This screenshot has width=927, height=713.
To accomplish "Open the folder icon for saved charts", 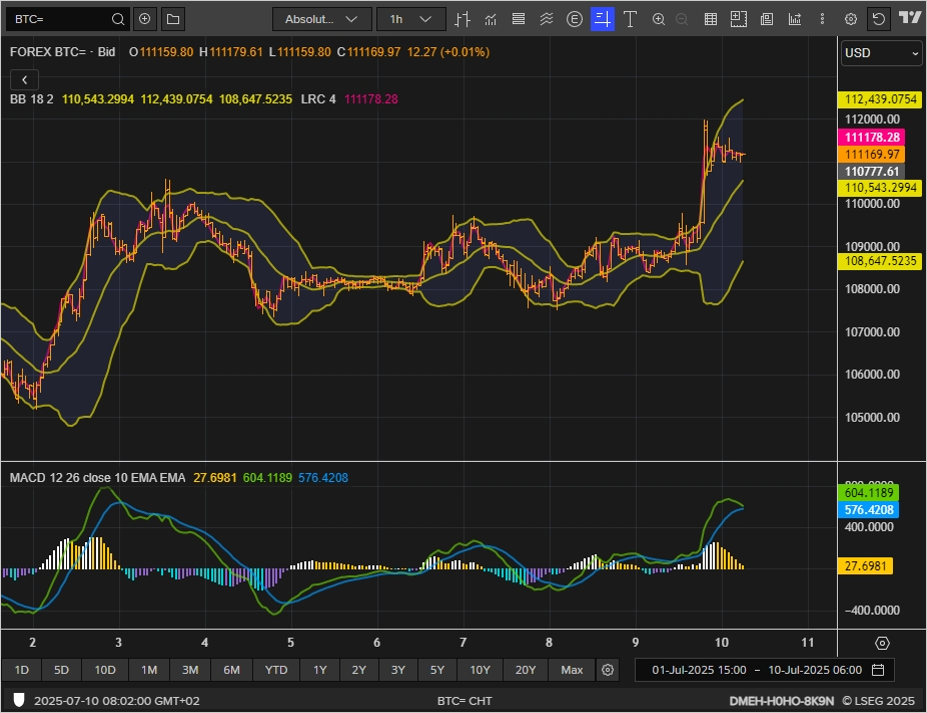I will click(173, 20).
